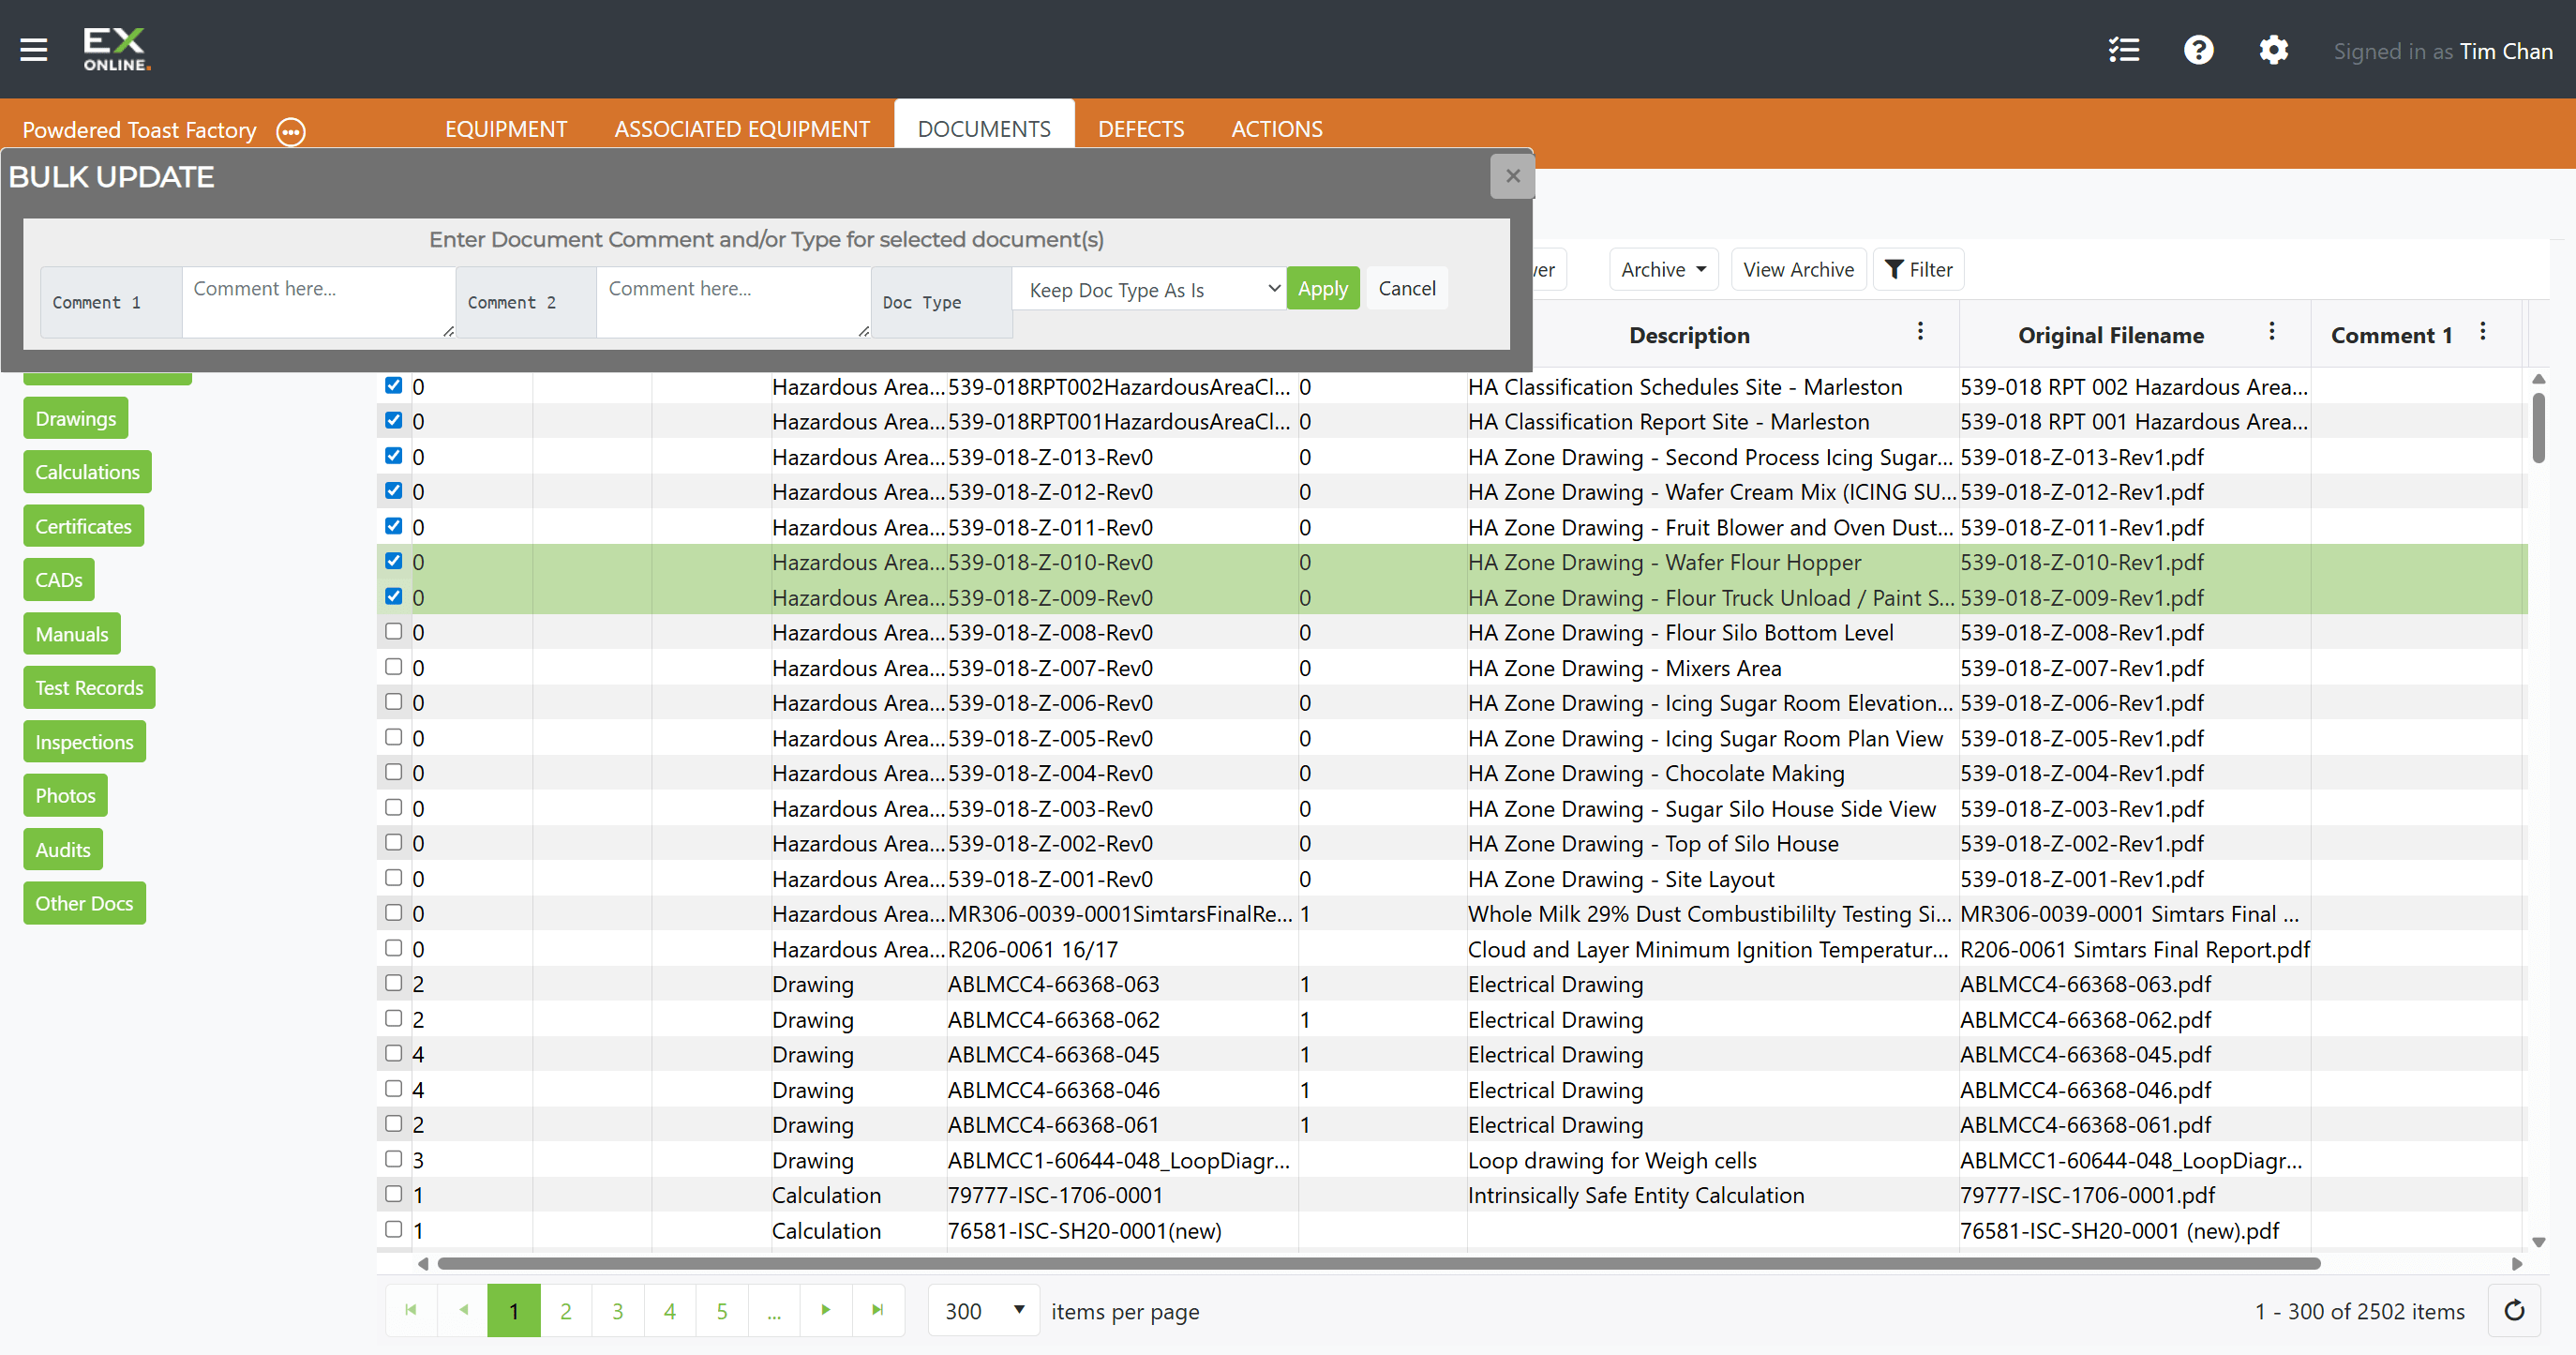Viewport: 2576px width, 1355px height.
Task: Open the Keep Doc Type As Is dropdown
Action: (1149, 289)
